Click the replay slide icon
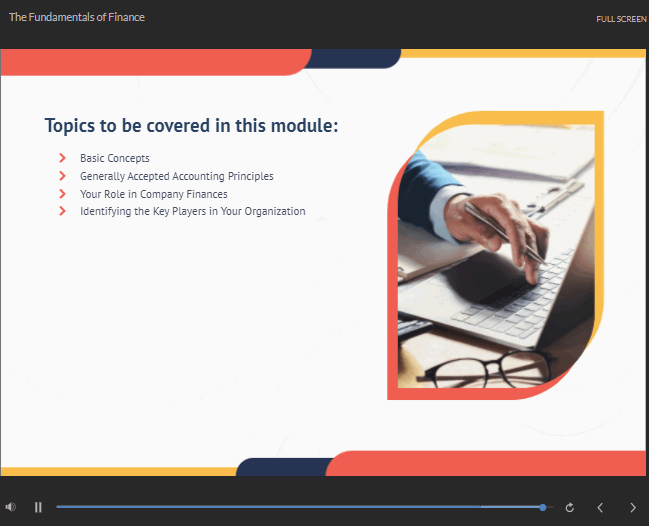The image size is (649, 526). point(570,507)
